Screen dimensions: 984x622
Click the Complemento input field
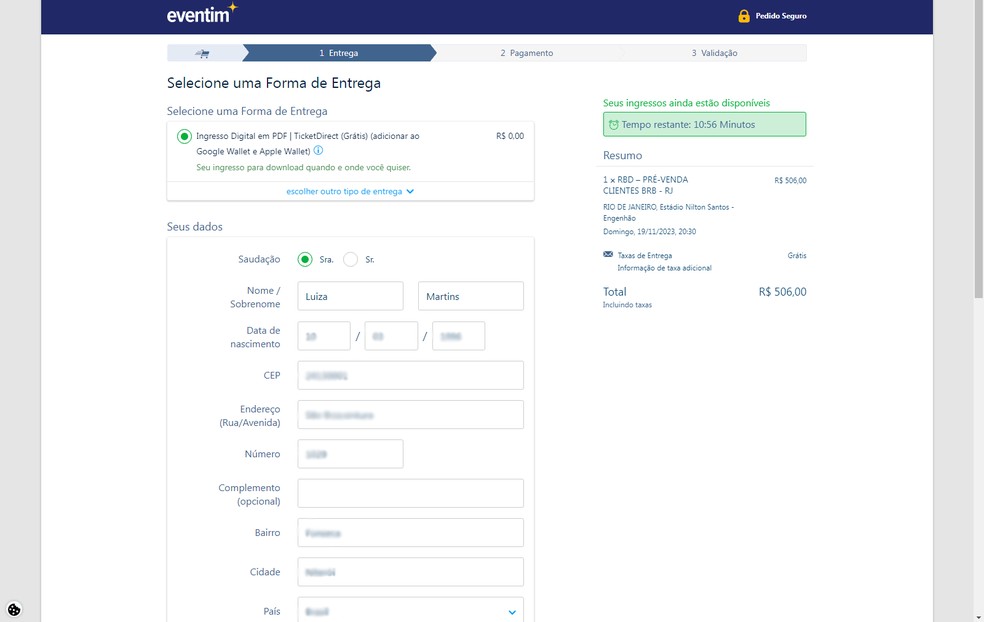410,493
